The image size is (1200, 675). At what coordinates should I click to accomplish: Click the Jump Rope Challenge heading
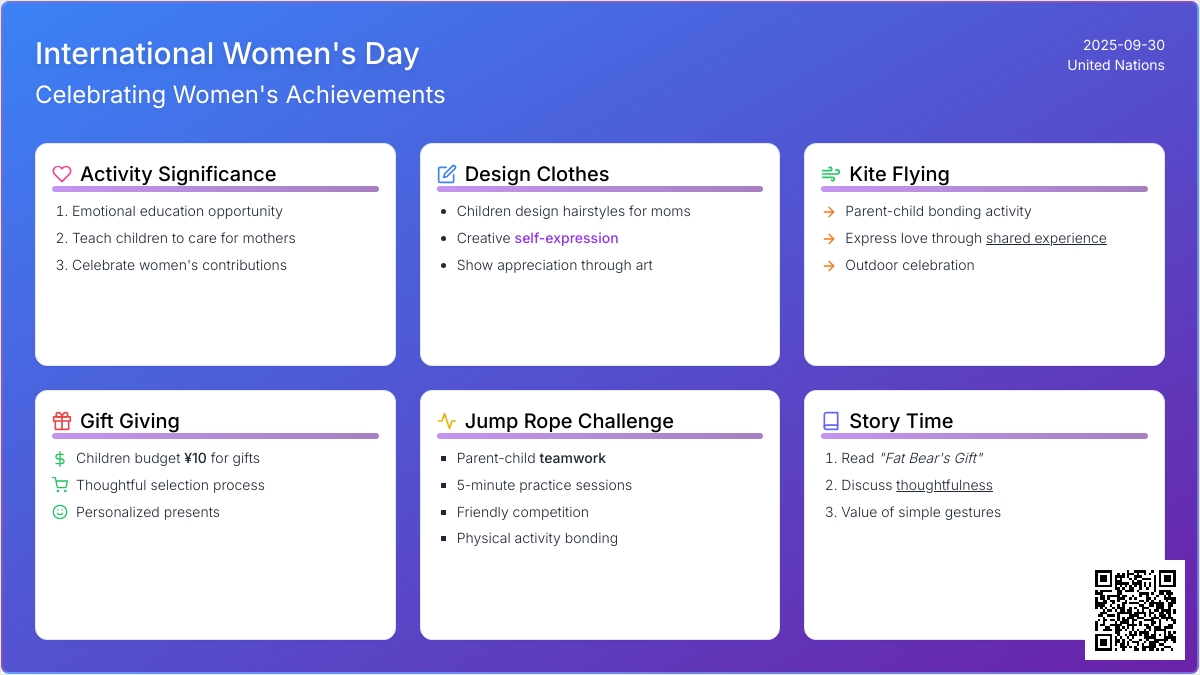[x=569, y=421]
